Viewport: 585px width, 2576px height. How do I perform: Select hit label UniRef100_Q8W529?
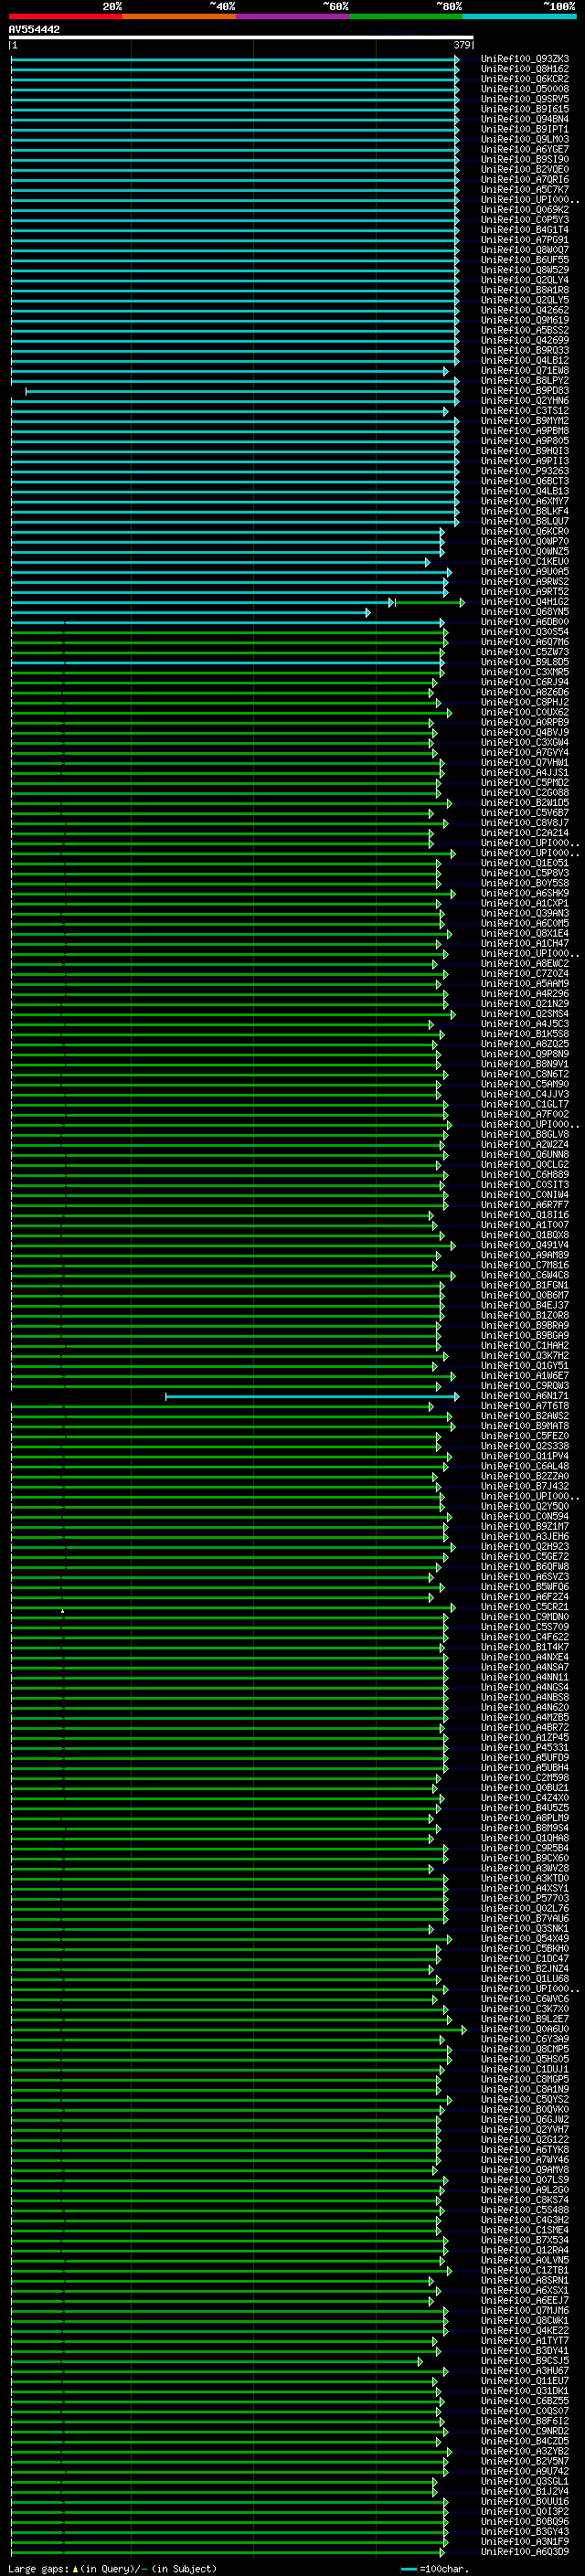point(525,270)
